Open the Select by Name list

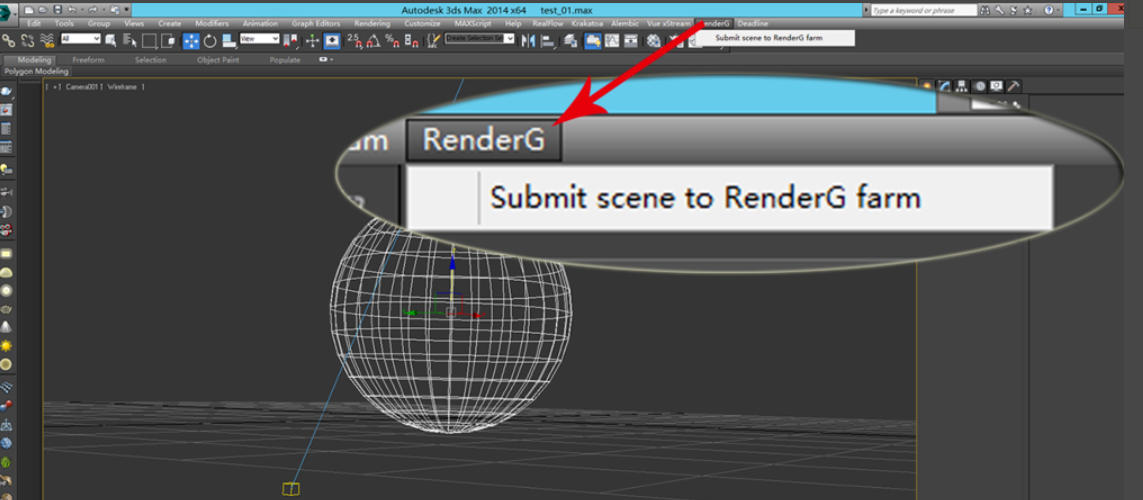pos(130,40)
